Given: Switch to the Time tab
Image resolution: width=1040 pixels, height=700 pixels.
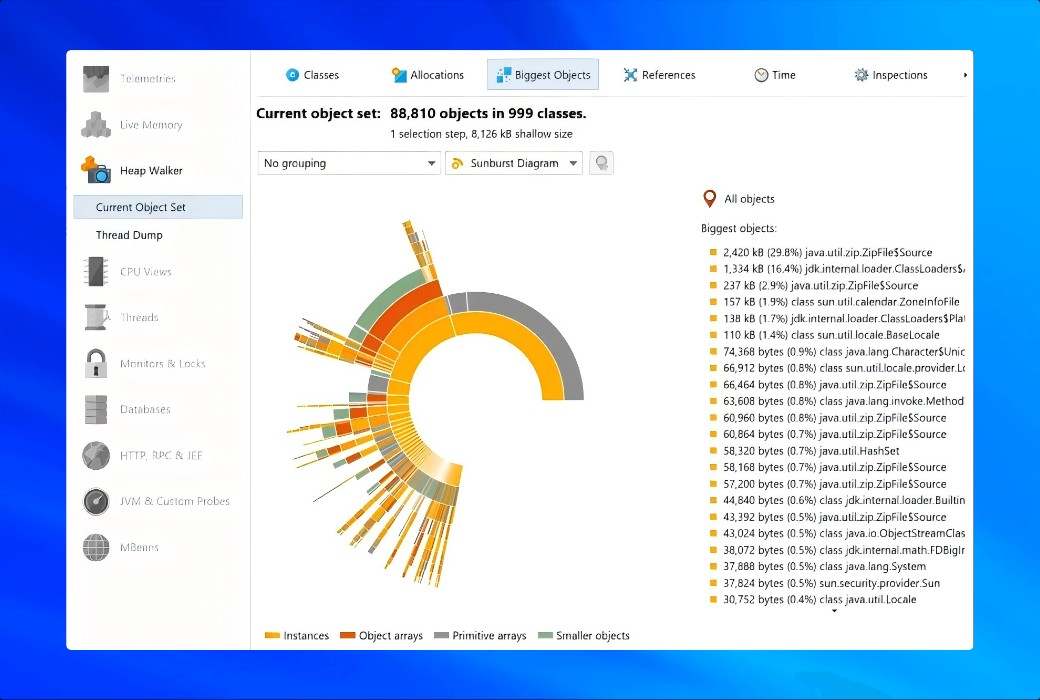Looking at the screenshot, I should (775, 75).
